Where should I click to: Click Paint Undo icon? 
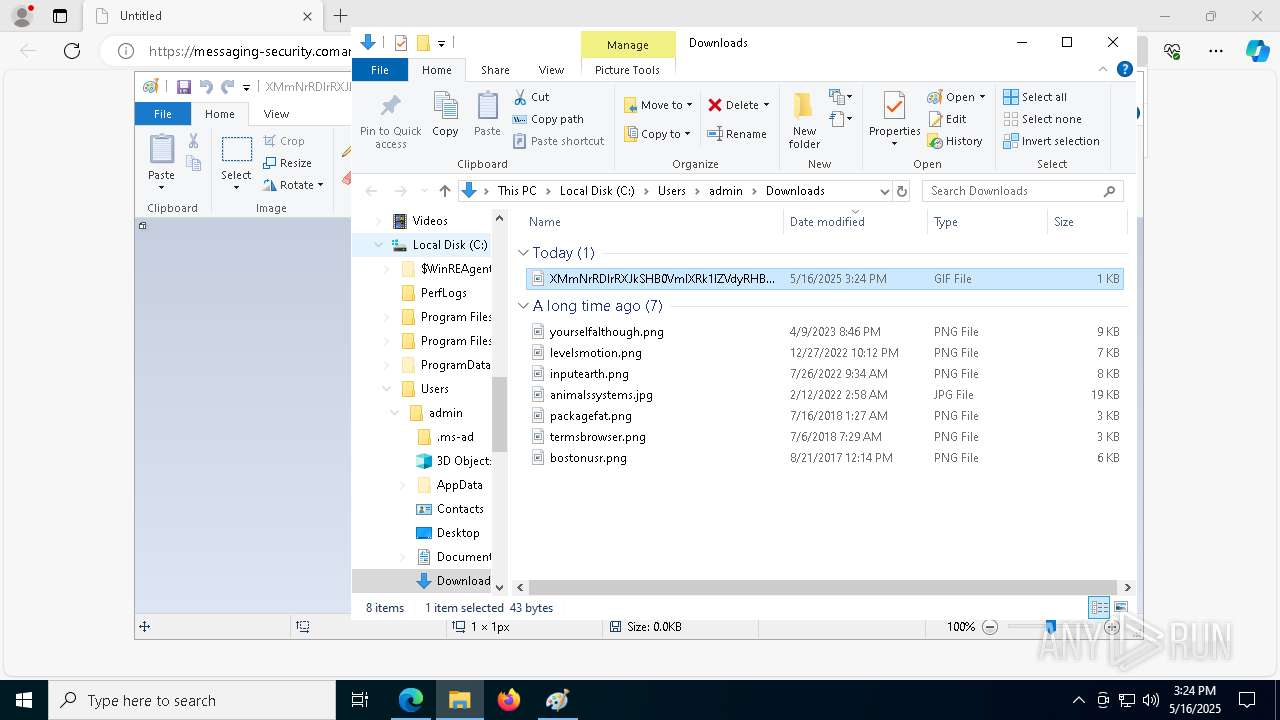coord(206,87)
